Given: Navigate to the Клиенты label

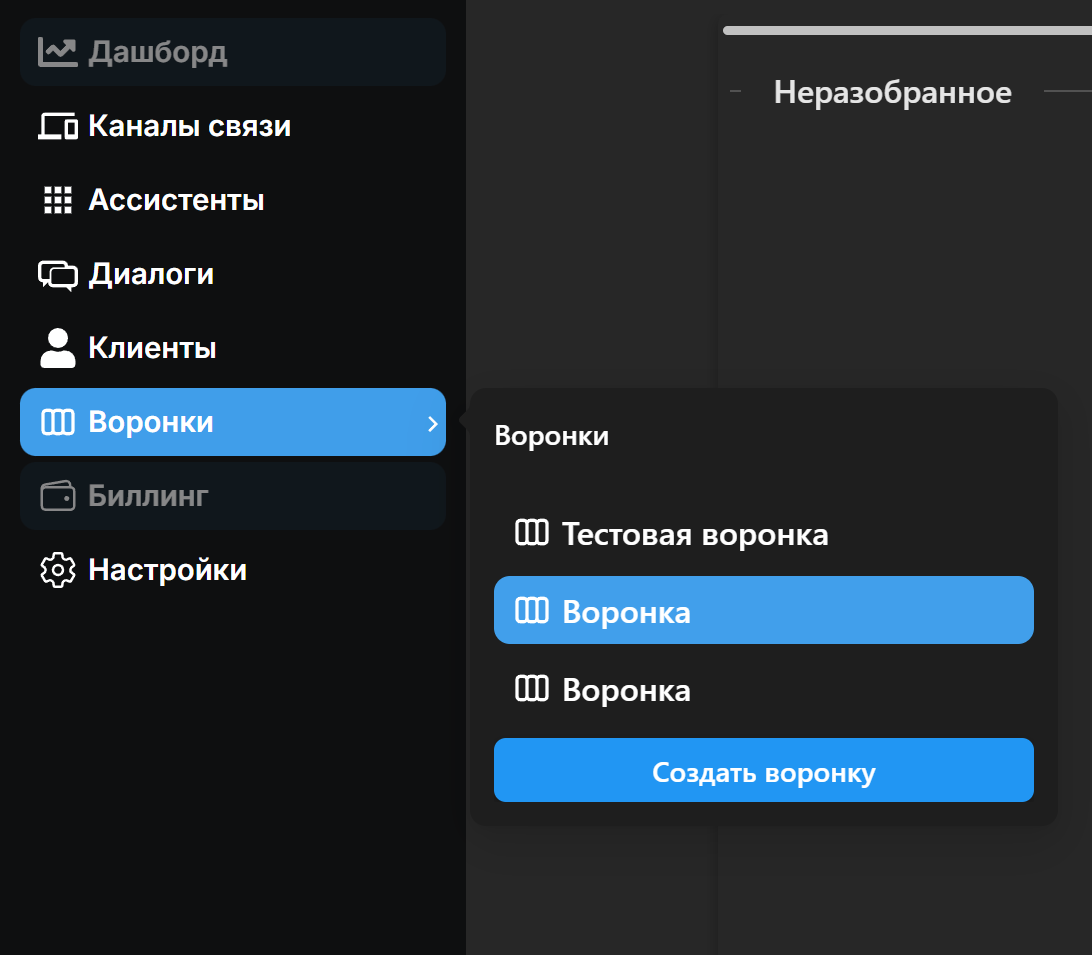Looking at the screenshot, I should (x=152, y=348).
